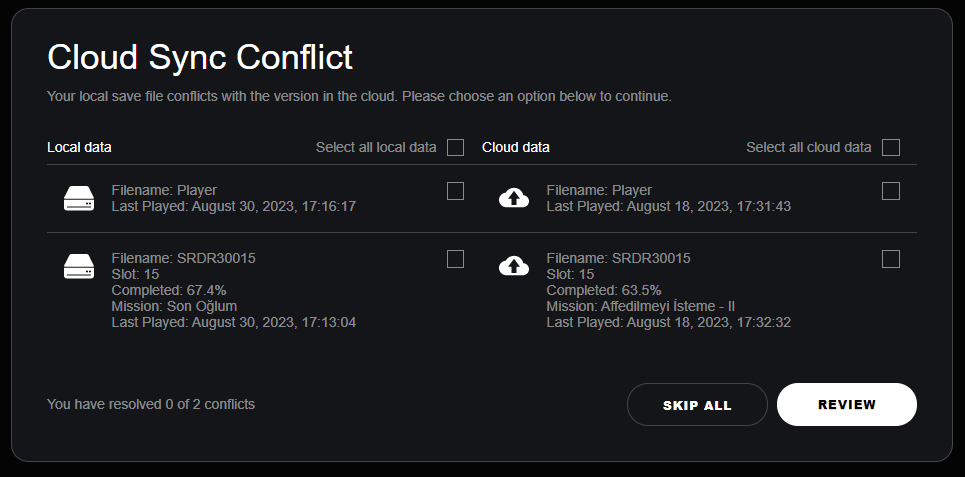Select the cloud Player save checkbox
Image resolution: width=965 pixels, height=477 pixels.
pyautogui.click(x=891, y=191)
